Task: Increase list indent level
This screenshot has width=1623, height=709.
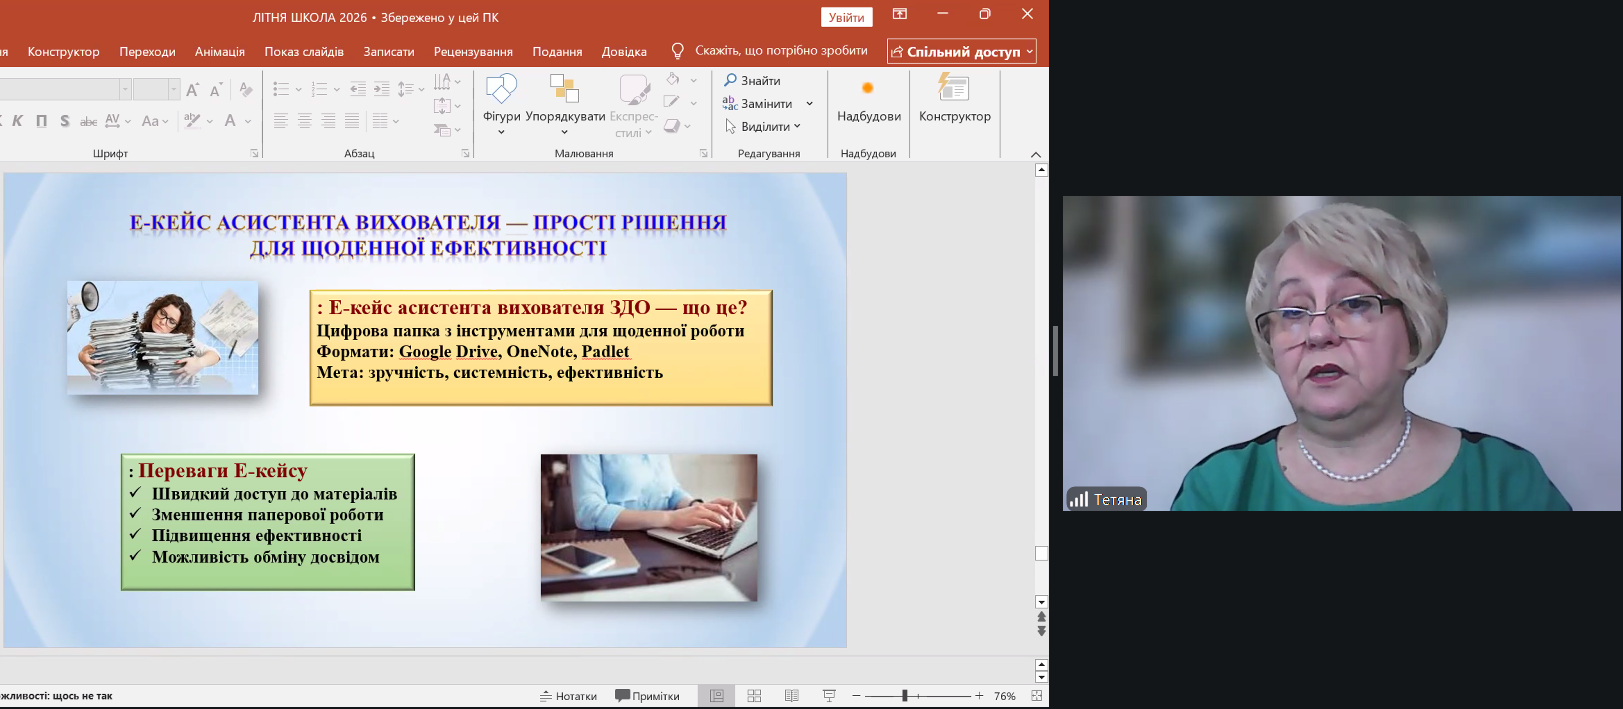Action: [381, 90]
